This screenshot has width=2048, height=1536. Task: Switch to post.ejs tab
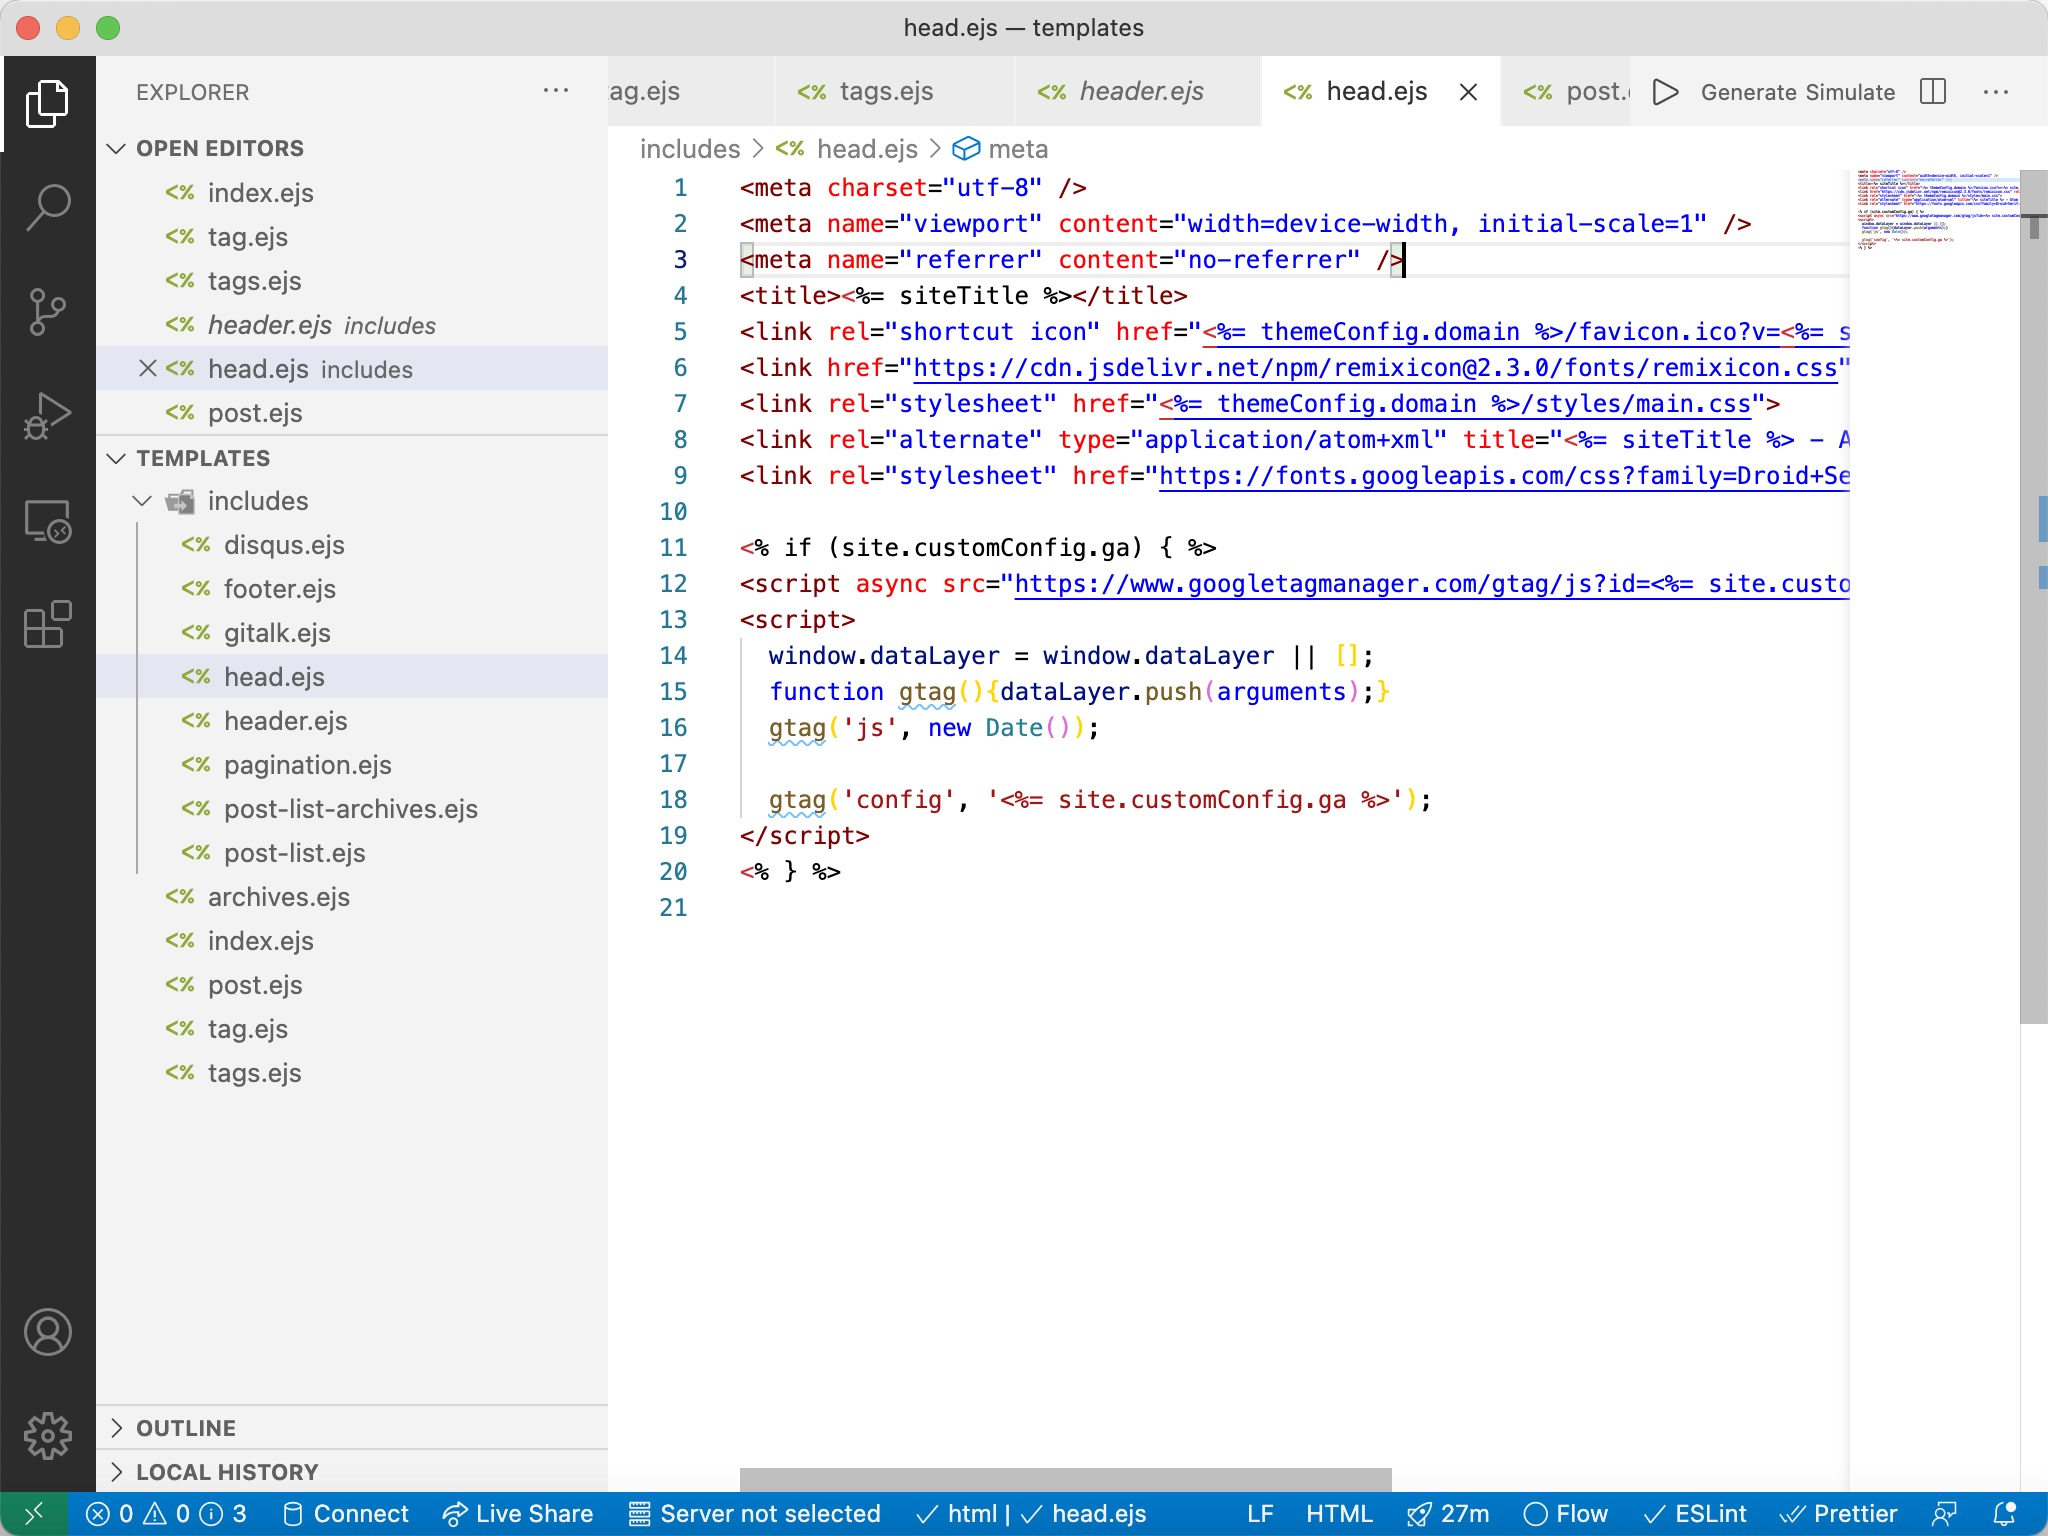(x=1566, y=92)
